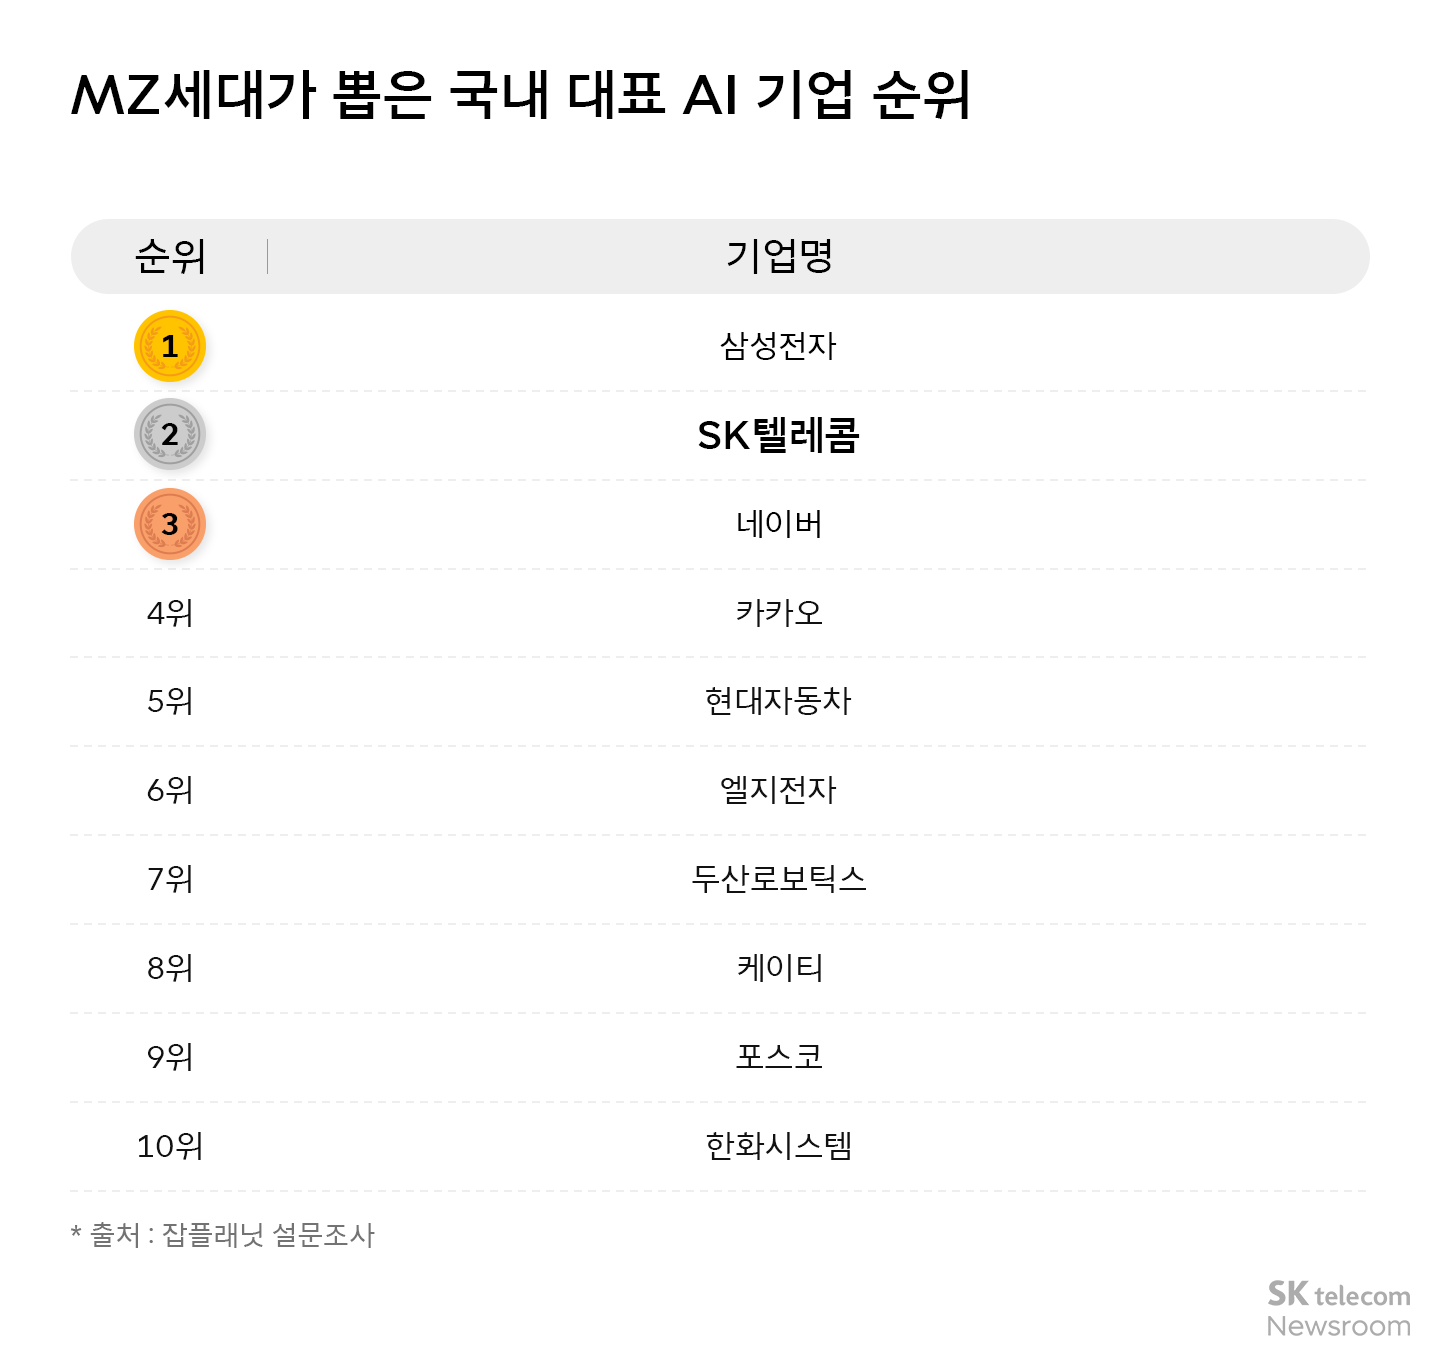Click the 두산로보틱스 company name
1440x1366 pixels.
778,879
